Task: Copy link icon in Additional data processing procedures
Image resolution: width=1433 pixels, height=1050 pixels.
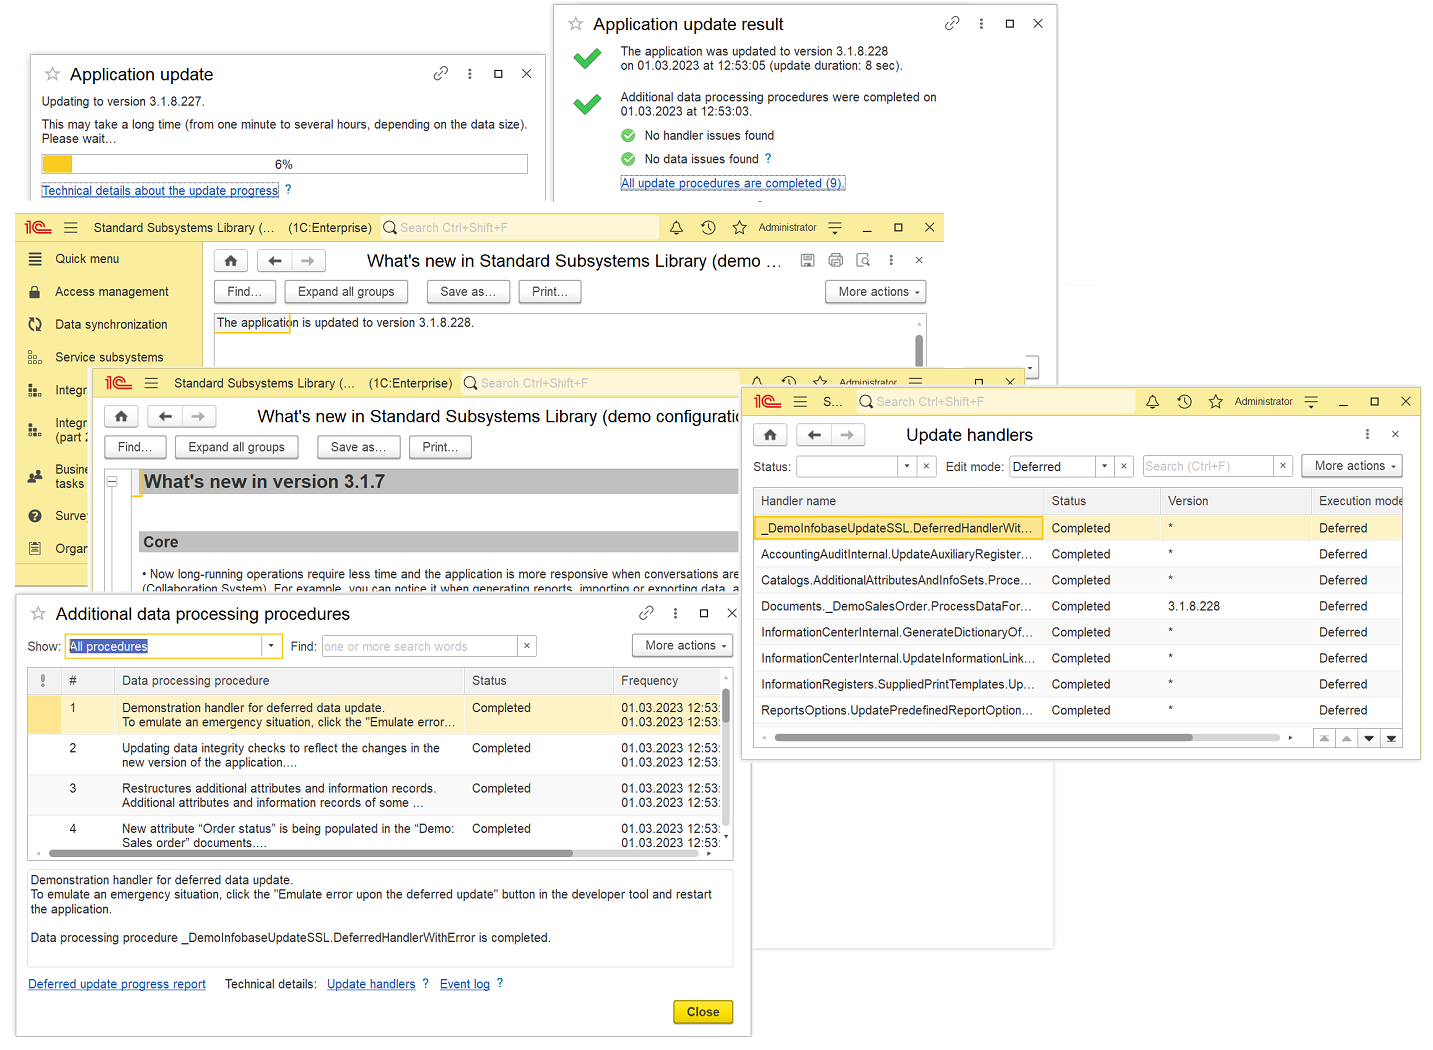Action: 646,613
